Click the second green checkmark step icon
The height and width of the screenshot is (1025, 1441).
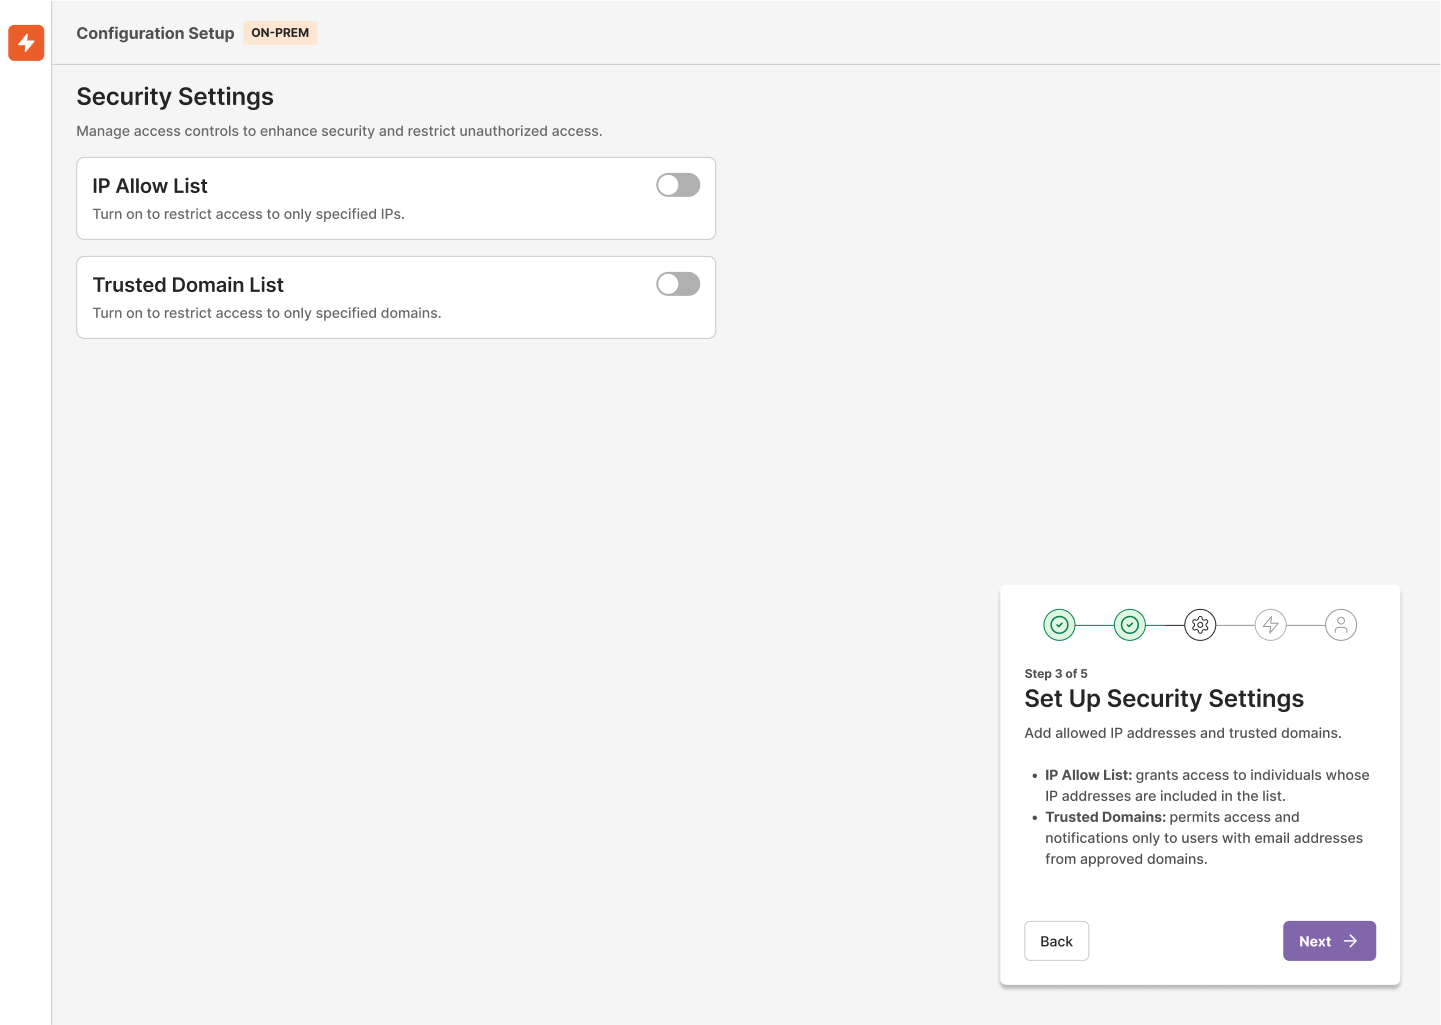1130,624
